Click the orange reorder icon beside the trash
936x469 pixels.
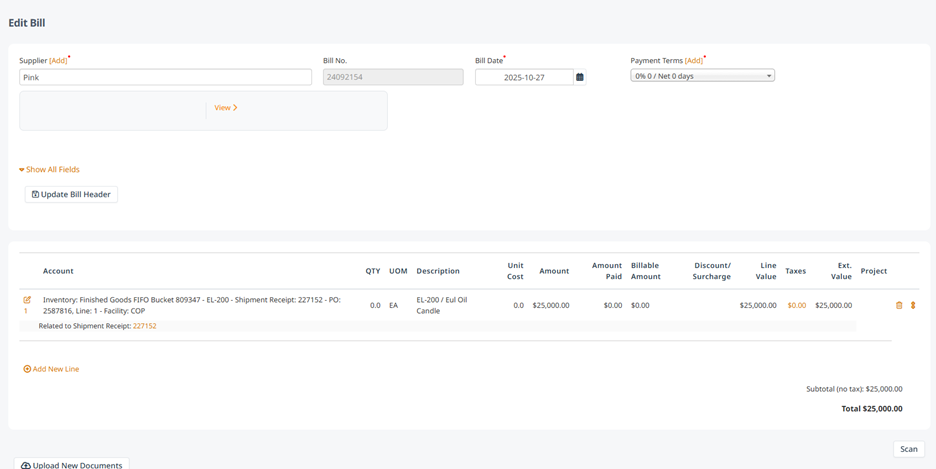point(913,306)
